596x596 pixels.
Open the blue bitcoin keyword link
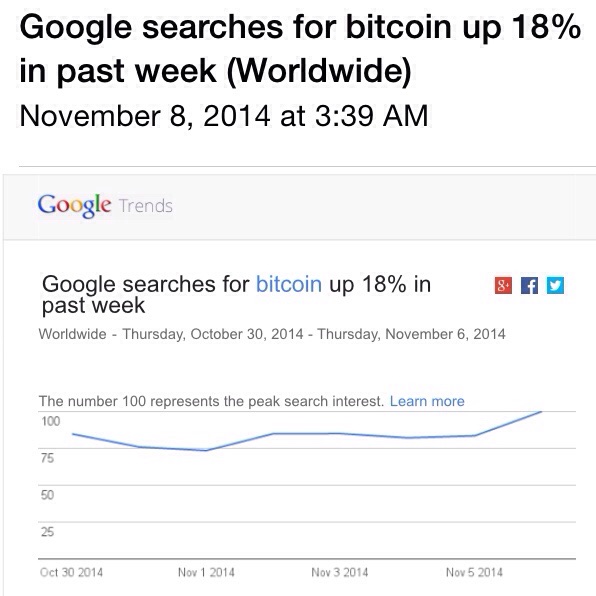coord(289,284)
